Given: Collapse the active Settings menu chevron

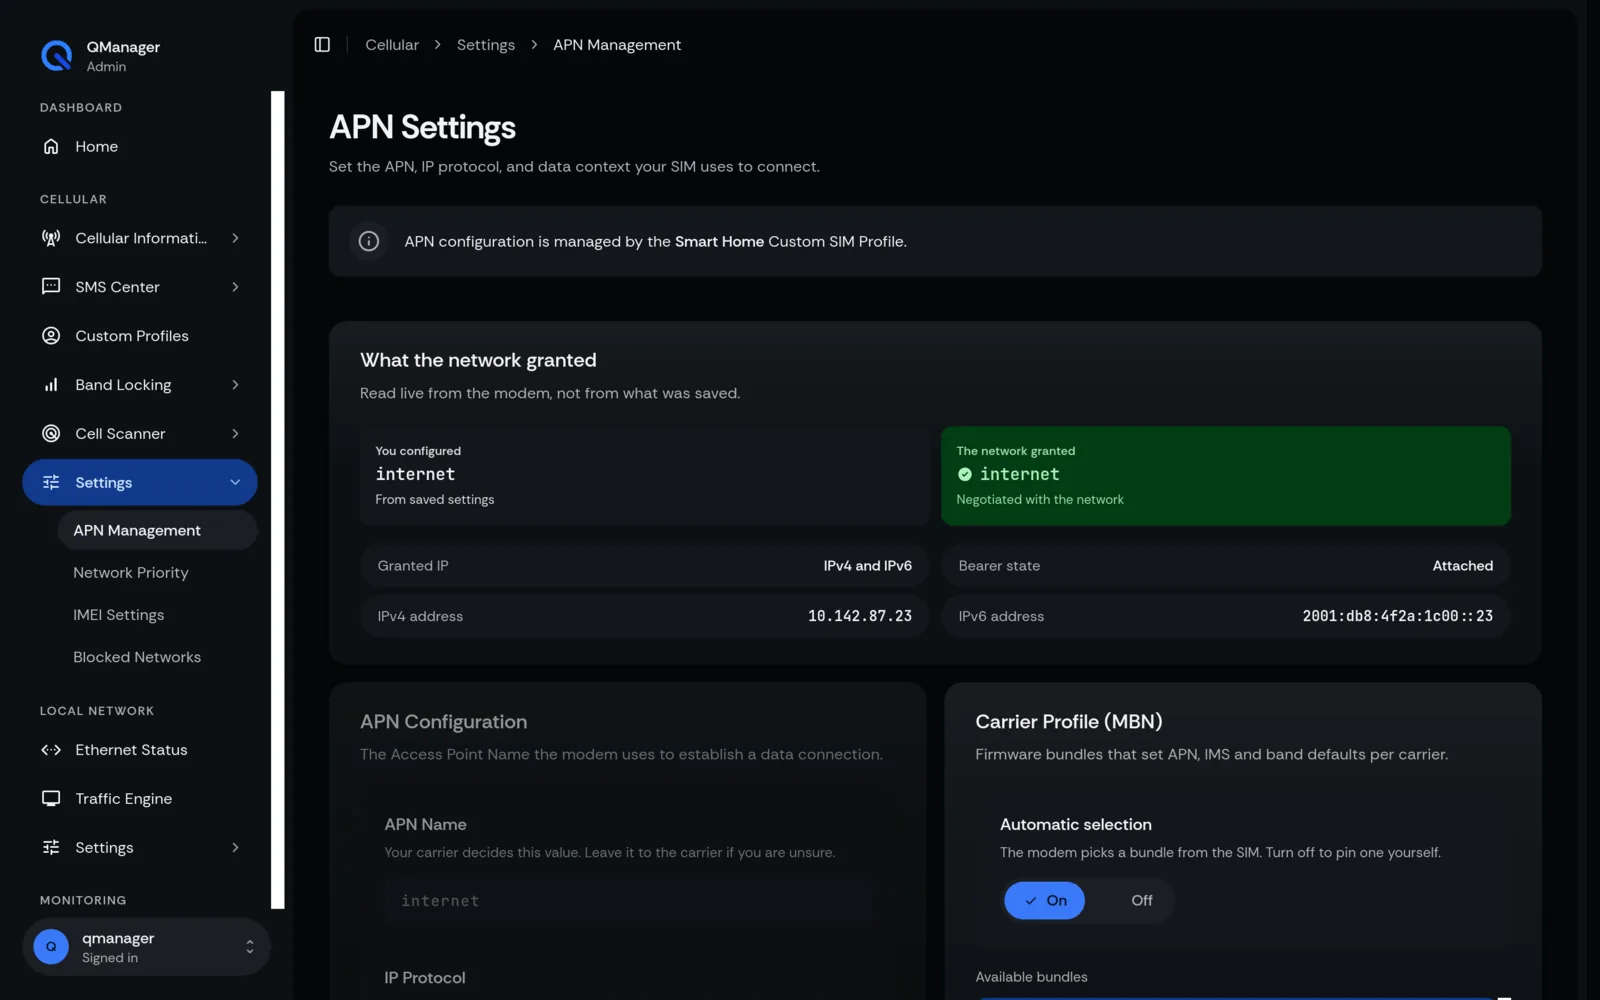Looking at the screenshot, I should 235,483.
